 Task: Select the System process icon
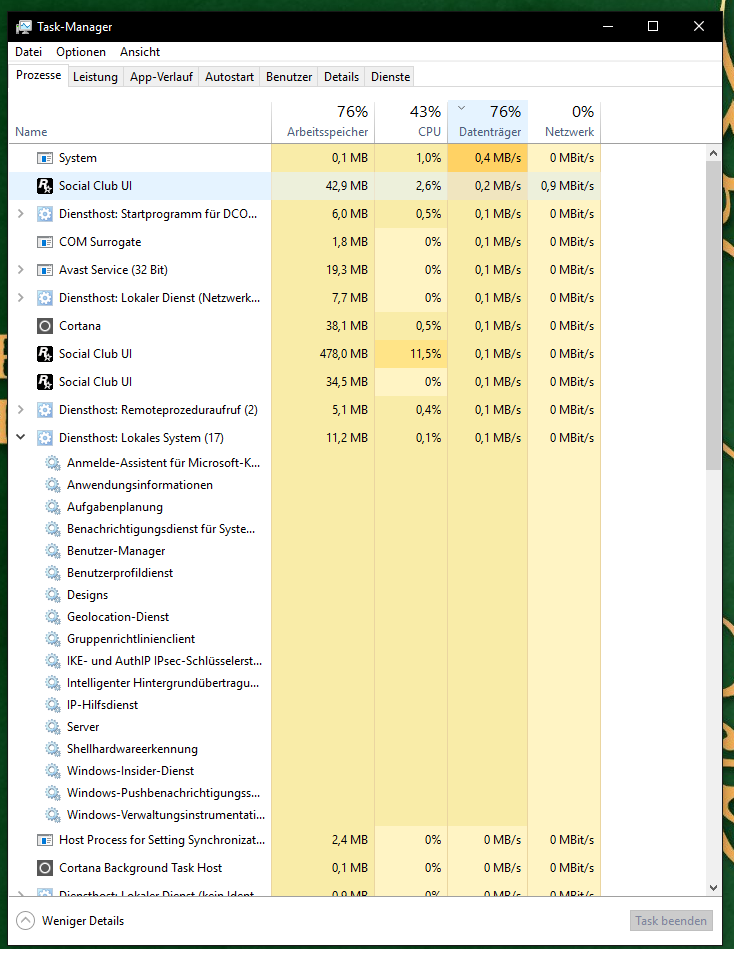[x=45, y=158]
